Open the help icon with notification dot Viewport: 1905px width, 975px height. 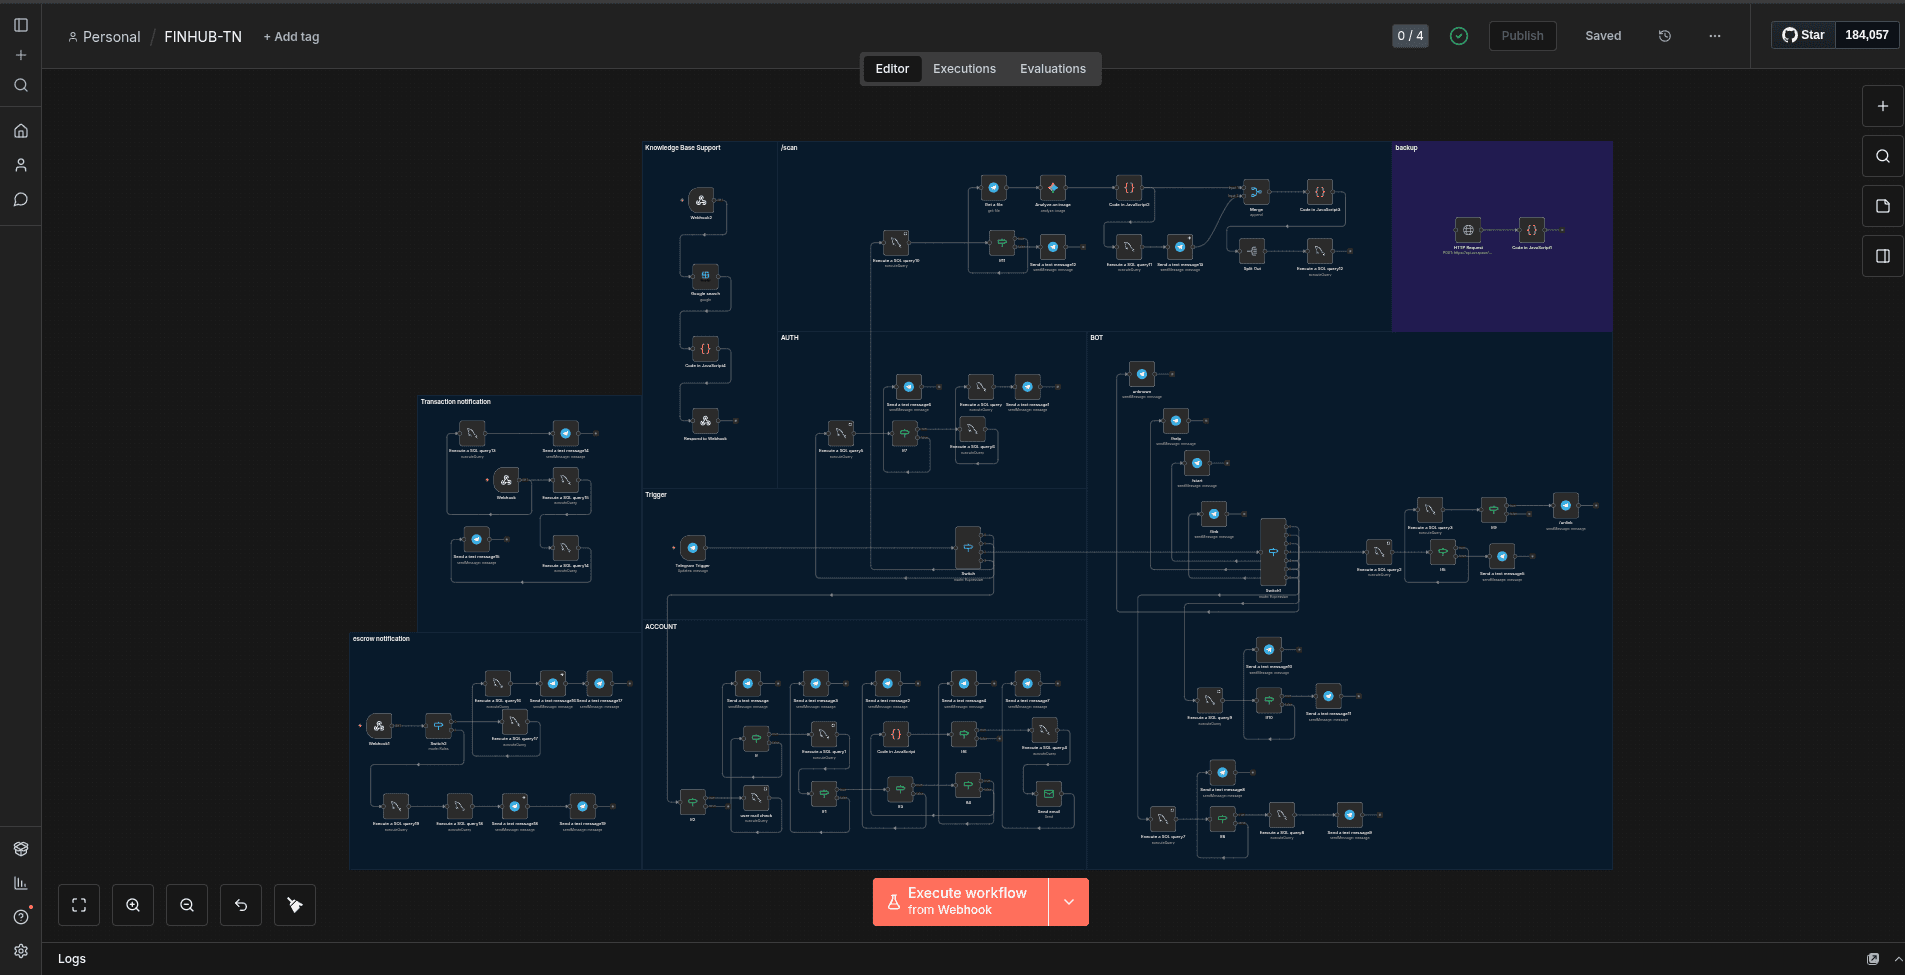(21, 917)
